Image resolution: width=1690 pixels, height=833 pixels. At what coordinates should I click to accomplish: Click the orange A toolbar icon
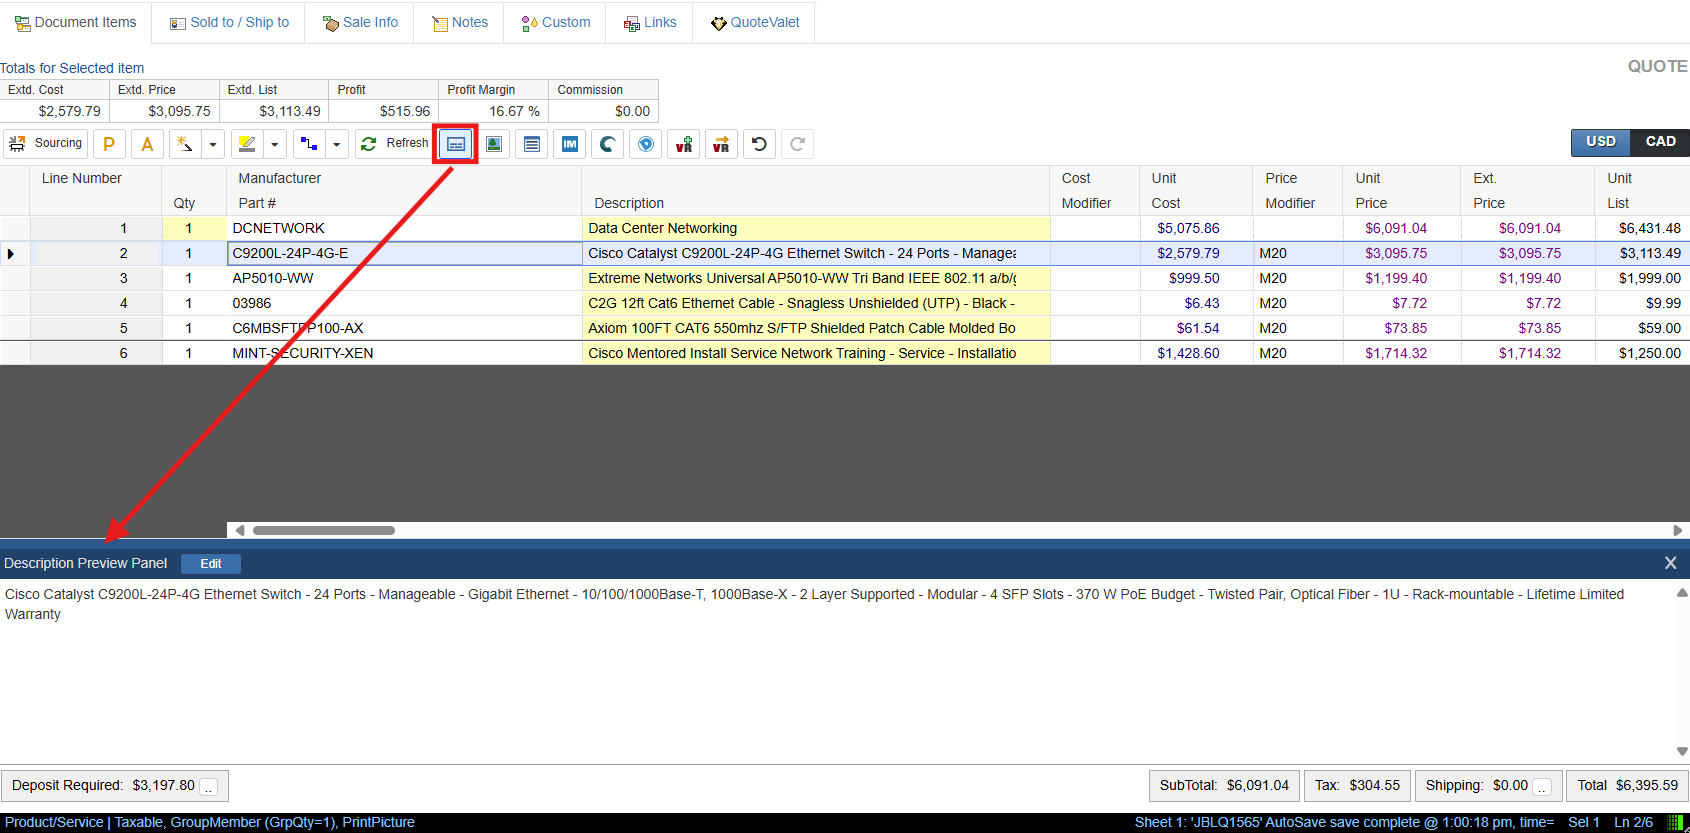pos(147,144)
